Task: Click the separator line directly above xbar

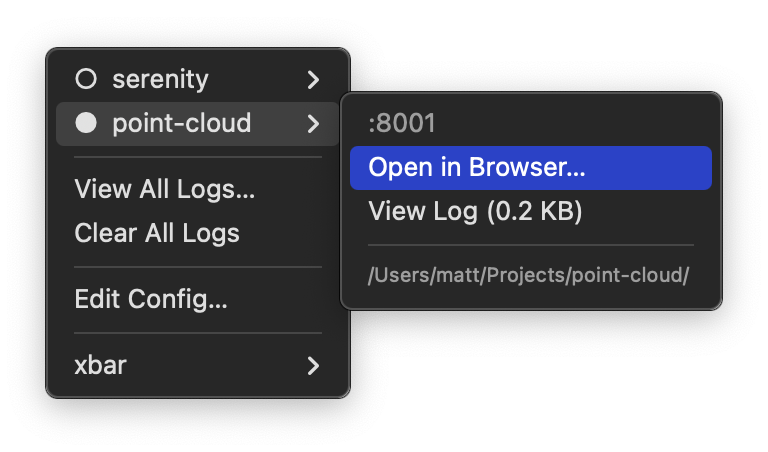Action: click(198, 333)
